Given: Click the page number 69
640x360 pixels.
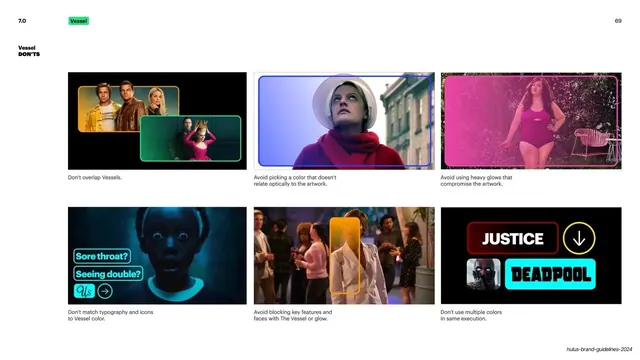Looking at the screenshot, I should pos(618,21).
